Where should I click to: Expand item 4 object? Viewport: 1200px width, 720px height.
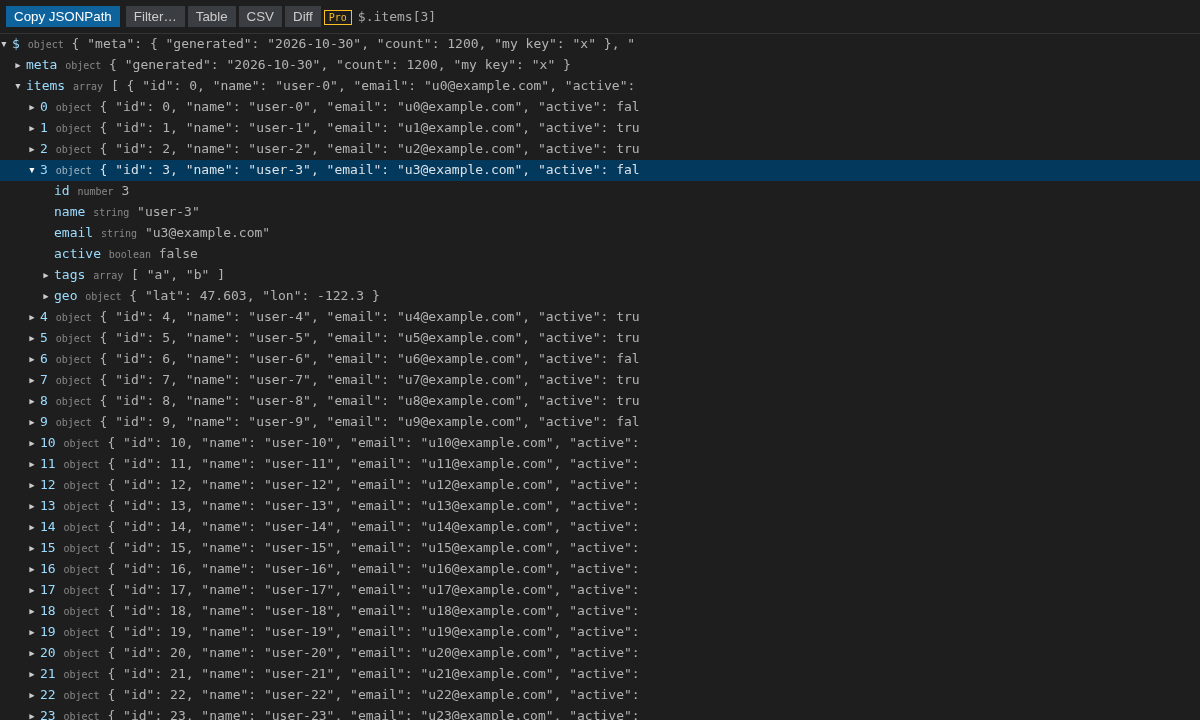point(32,317)
